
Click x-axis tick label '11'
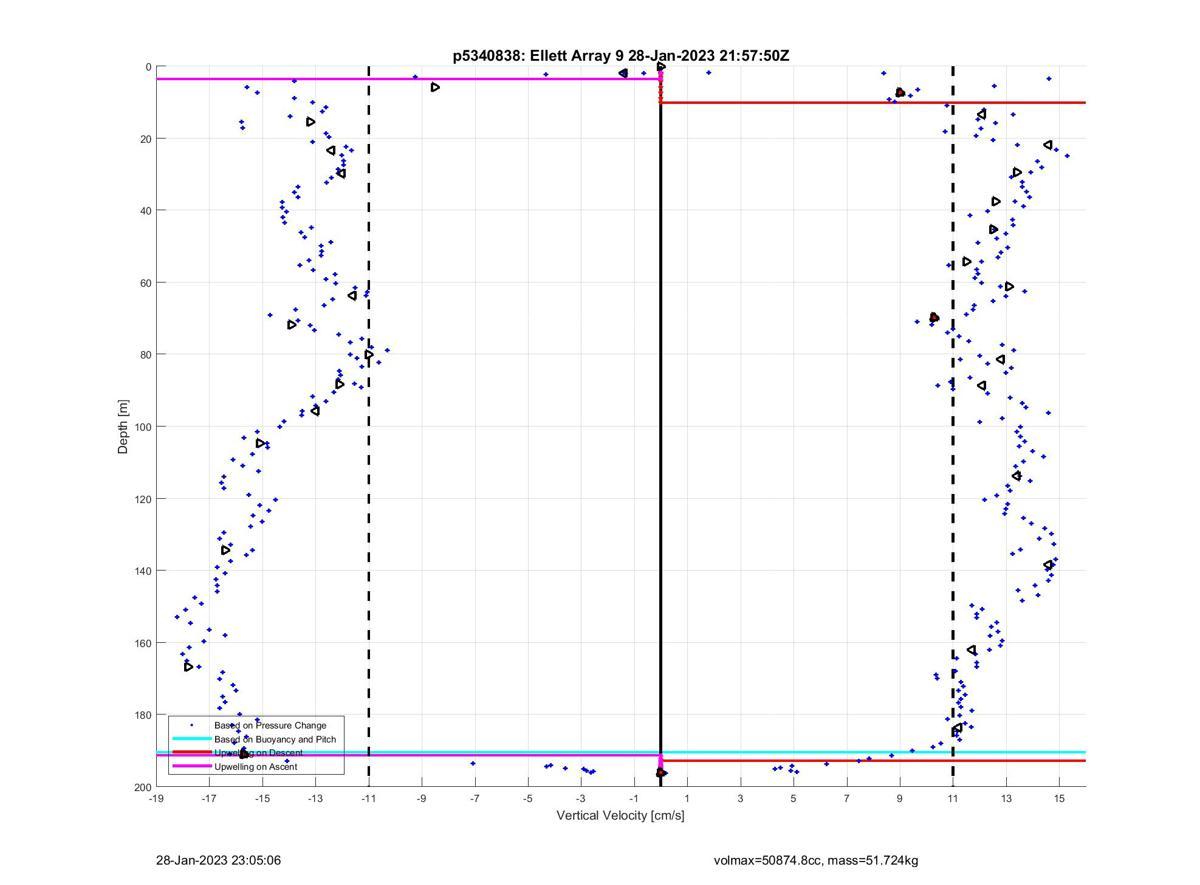point(953,799)
